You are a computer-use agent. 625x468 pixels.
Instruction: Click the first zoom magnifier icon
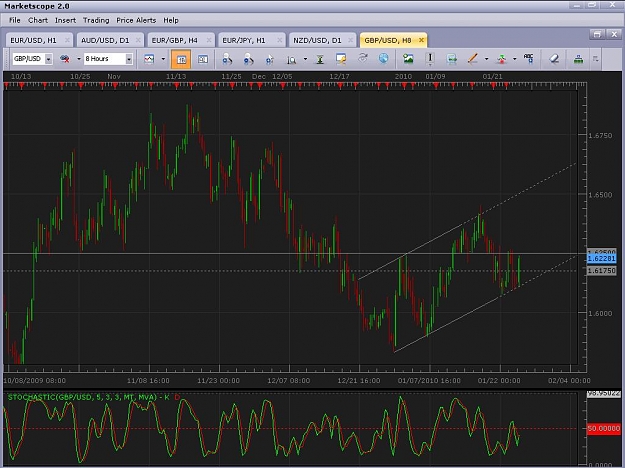coord(227,59)
